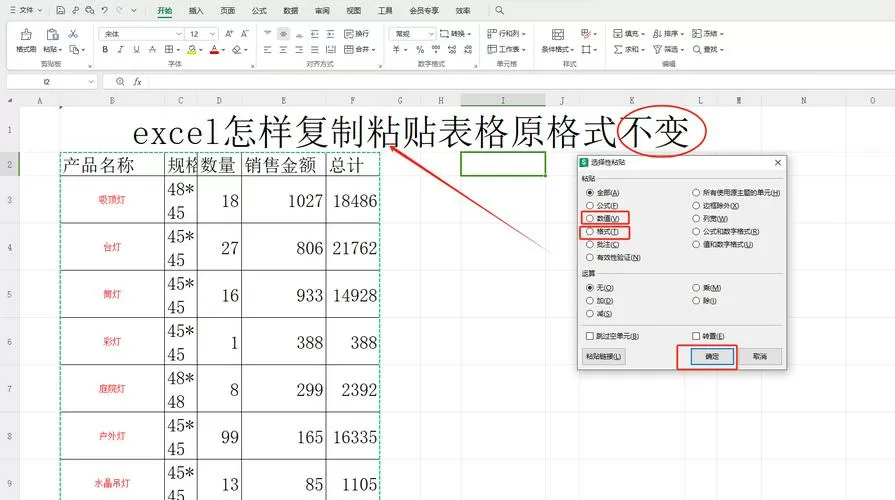
Task: Click the fx insert function icon
Action: (x=138, y=82)
